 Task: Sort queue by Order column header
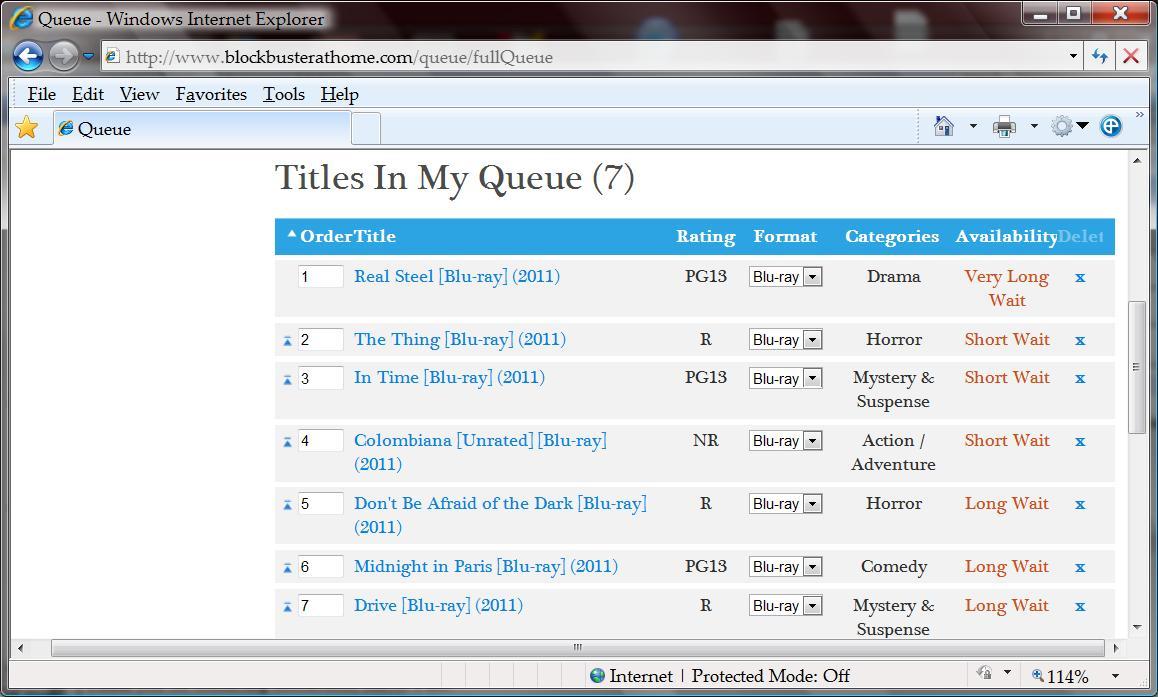click(326, 236)
